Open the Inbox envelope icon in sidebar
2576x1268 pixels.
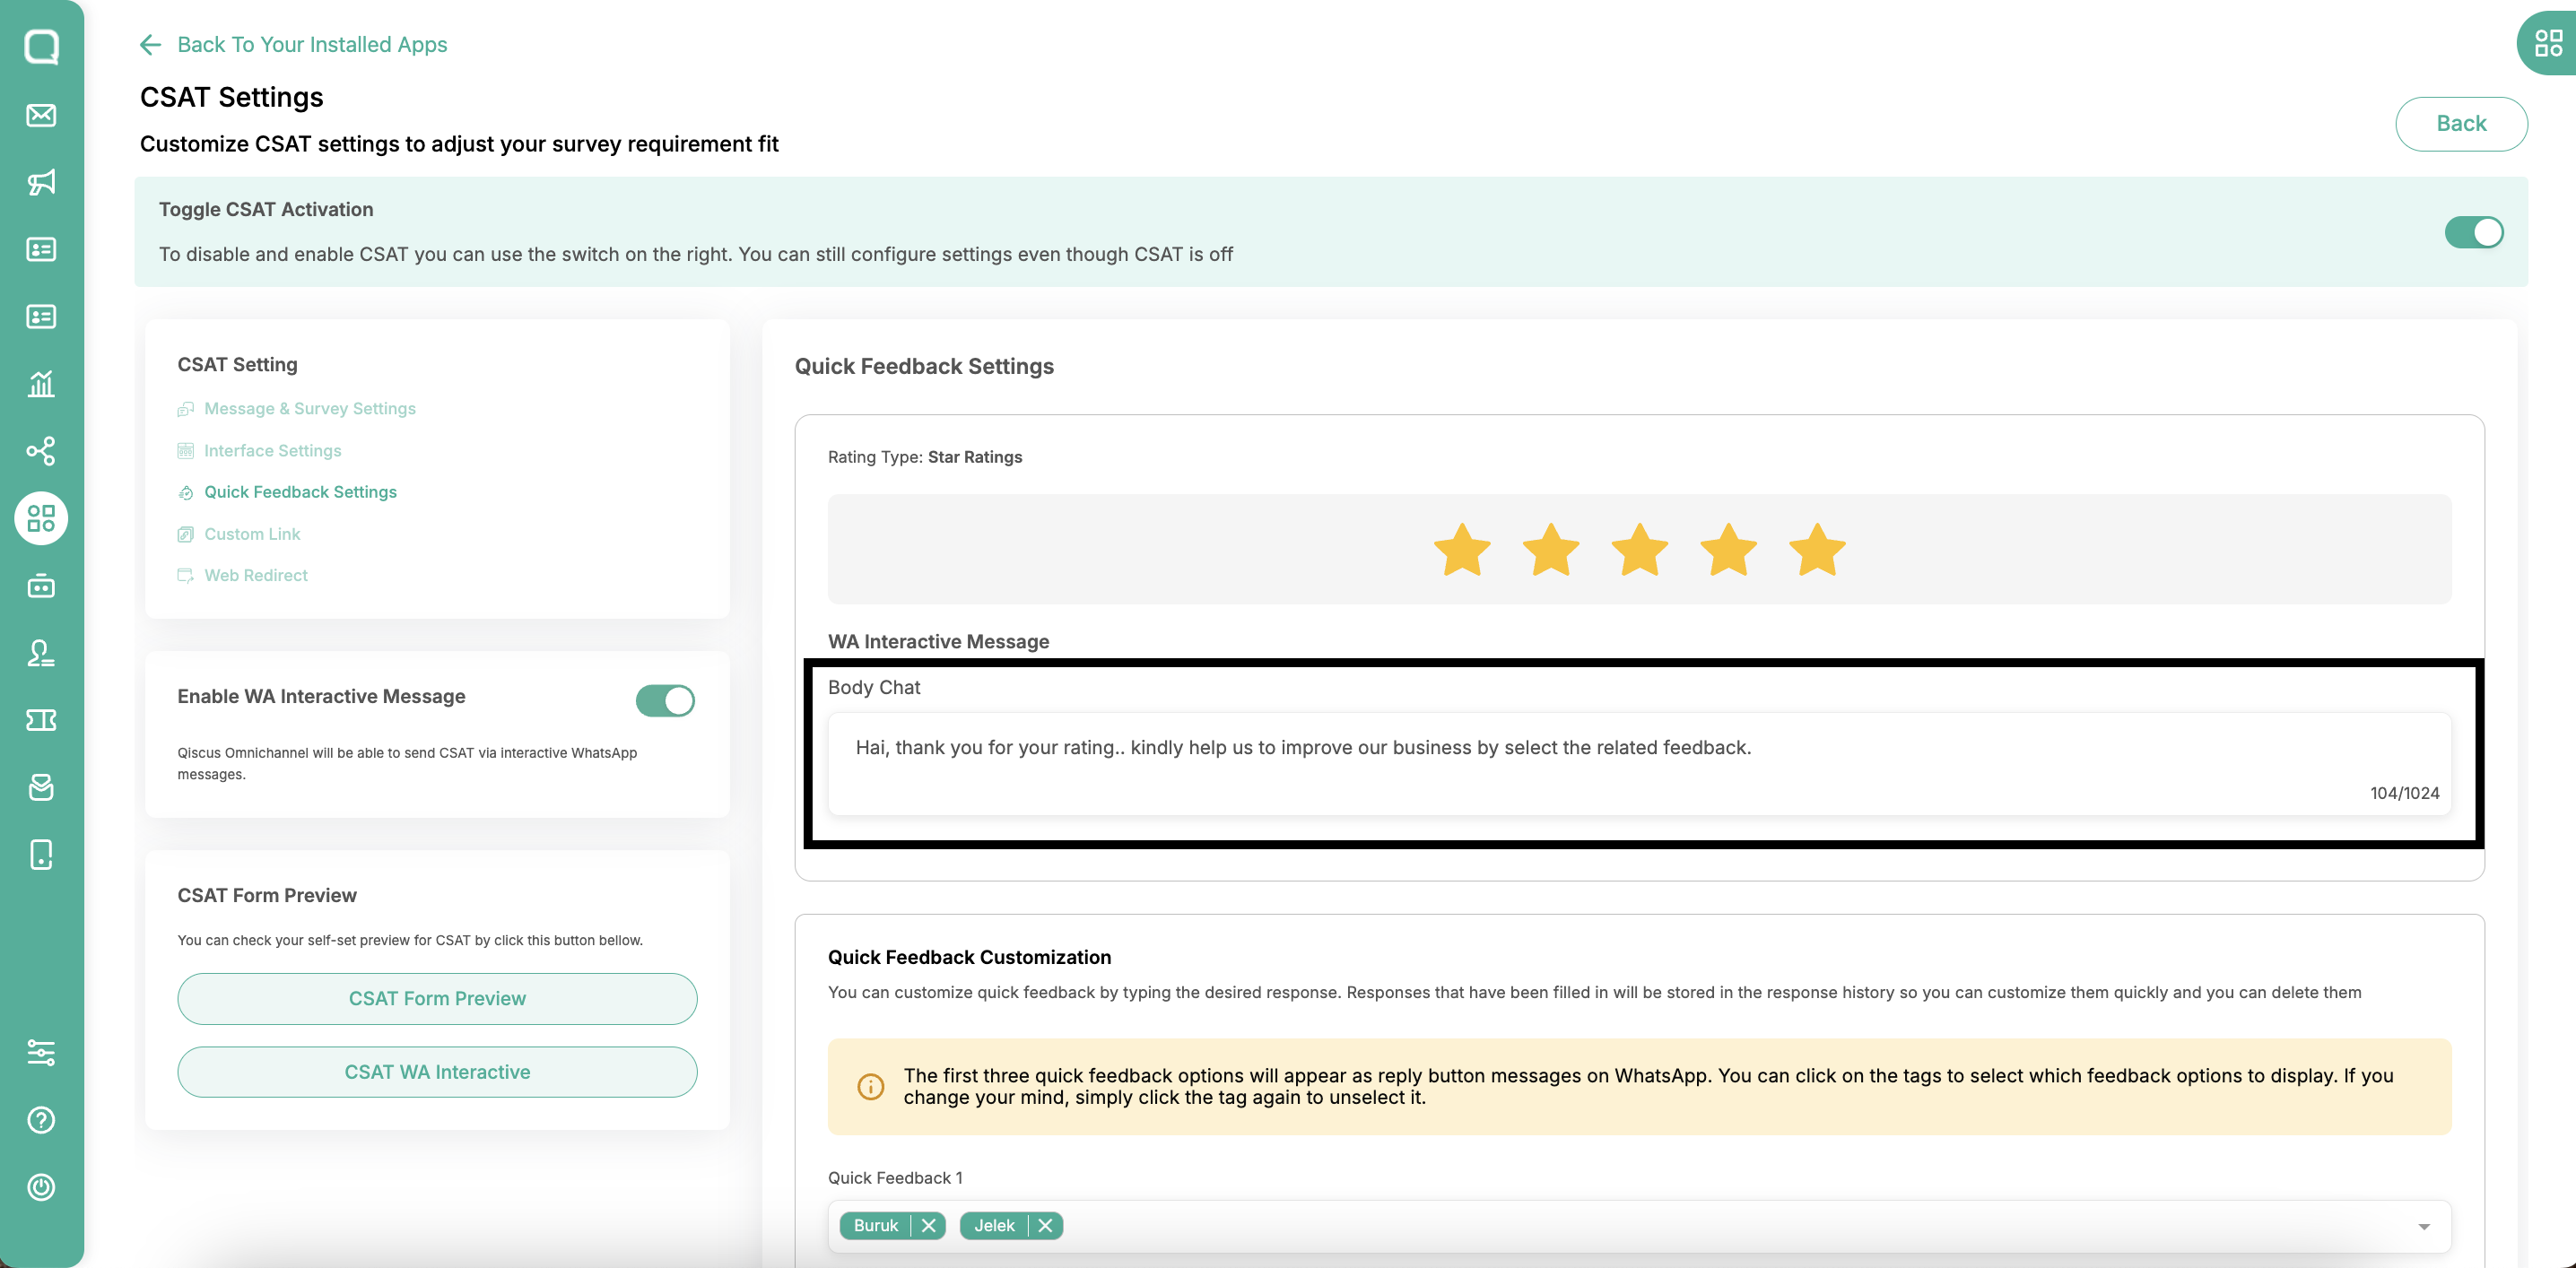pos(41,115)
